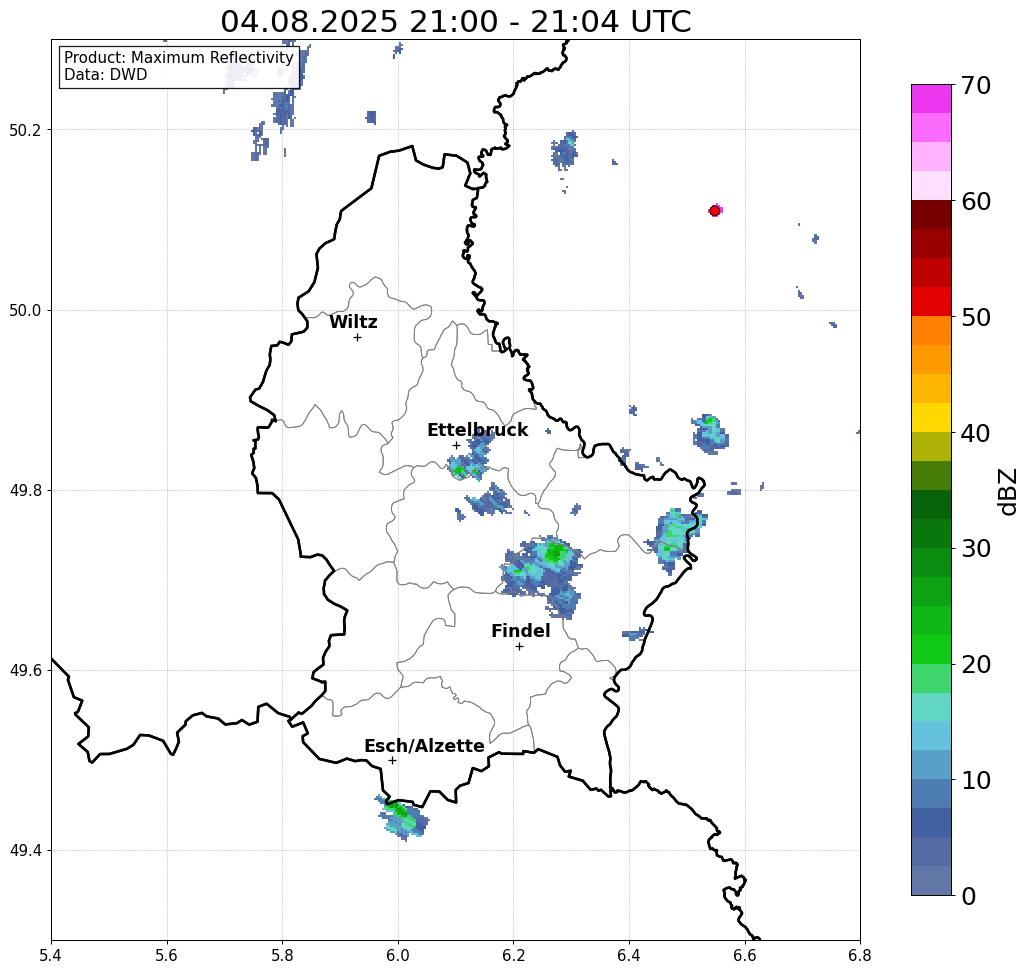This screenshot has width=1029, height=973.
Task: Click the longitude tick label '6.8'
Action: [860, 955]
